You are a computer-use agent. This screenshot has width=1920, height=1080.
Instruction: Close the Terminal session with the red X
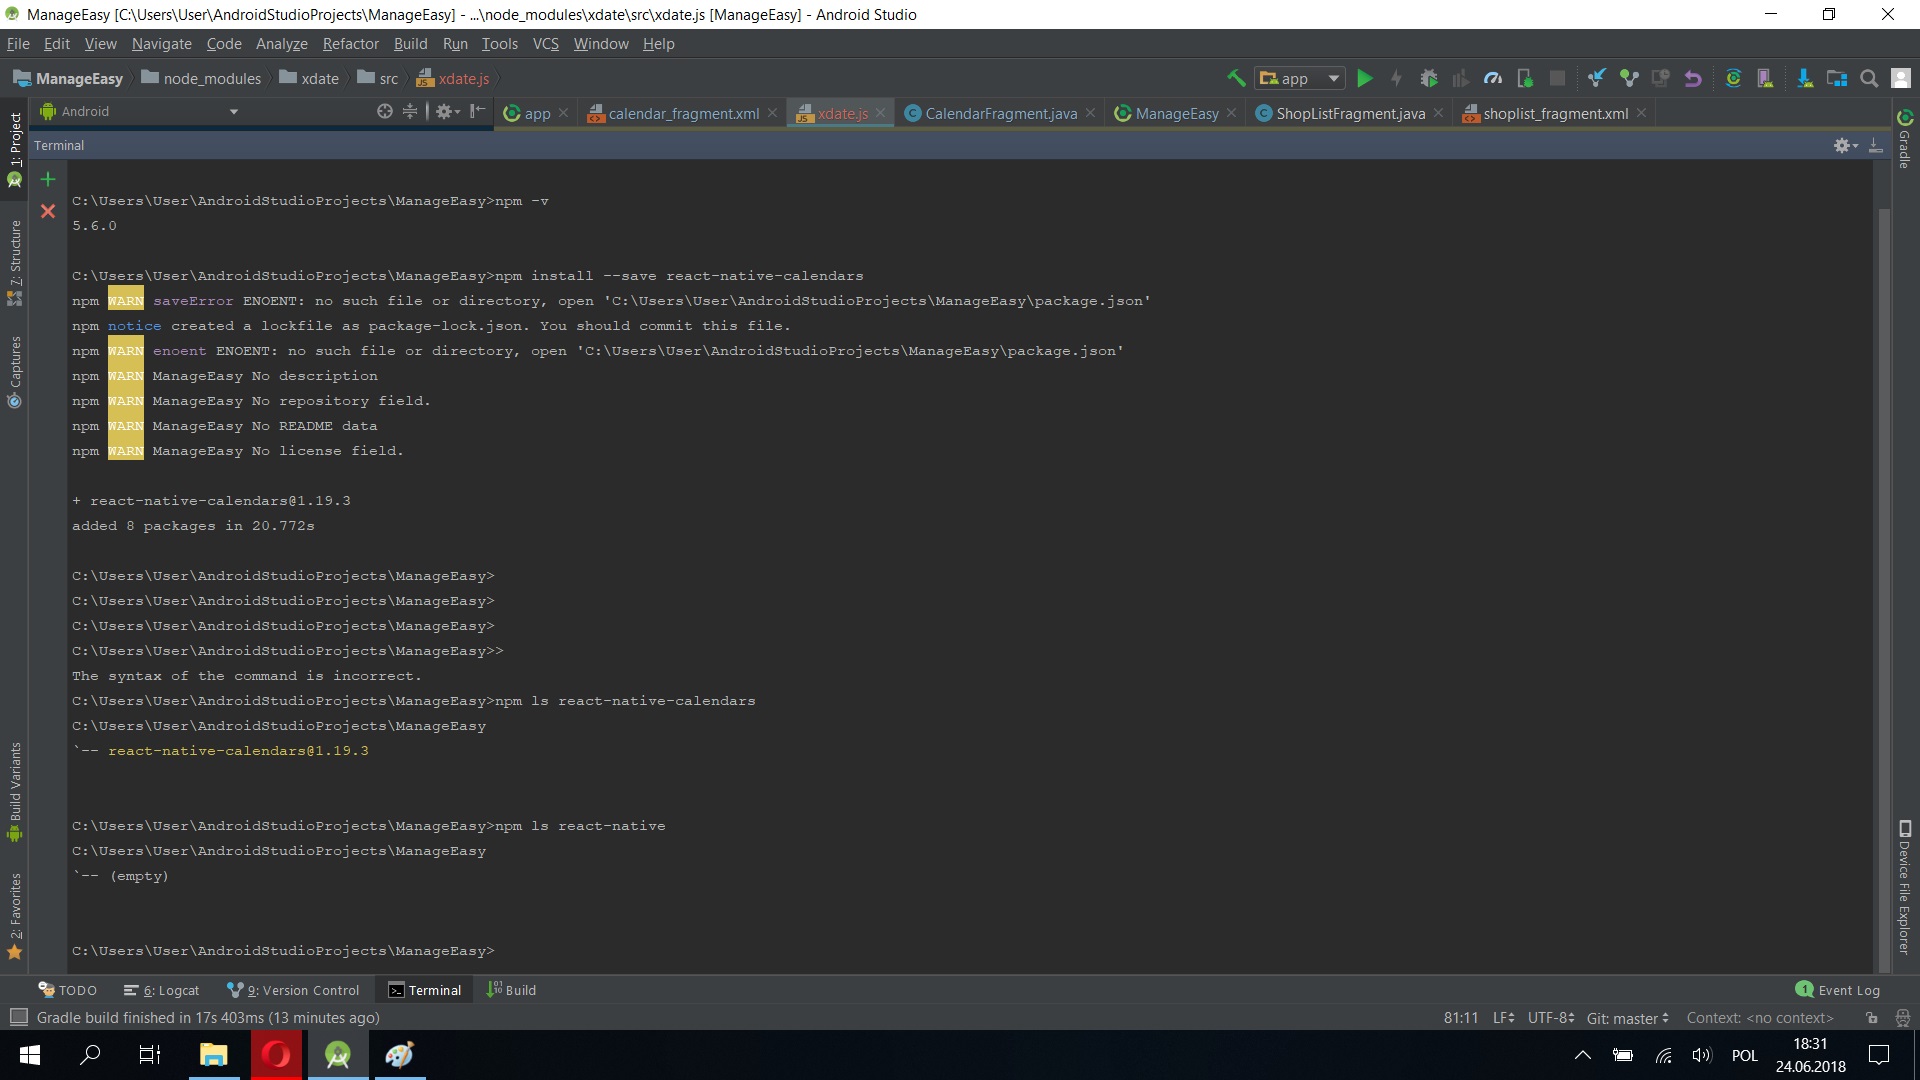(x=47, y=211)
